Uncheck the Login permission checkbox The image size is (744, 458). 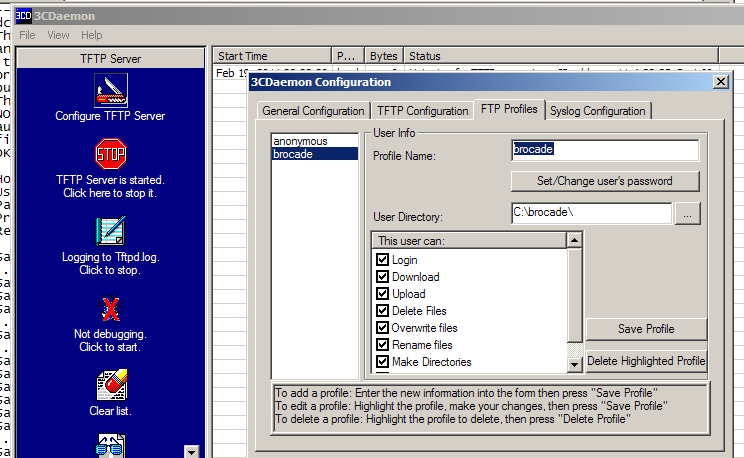(382, 260)
